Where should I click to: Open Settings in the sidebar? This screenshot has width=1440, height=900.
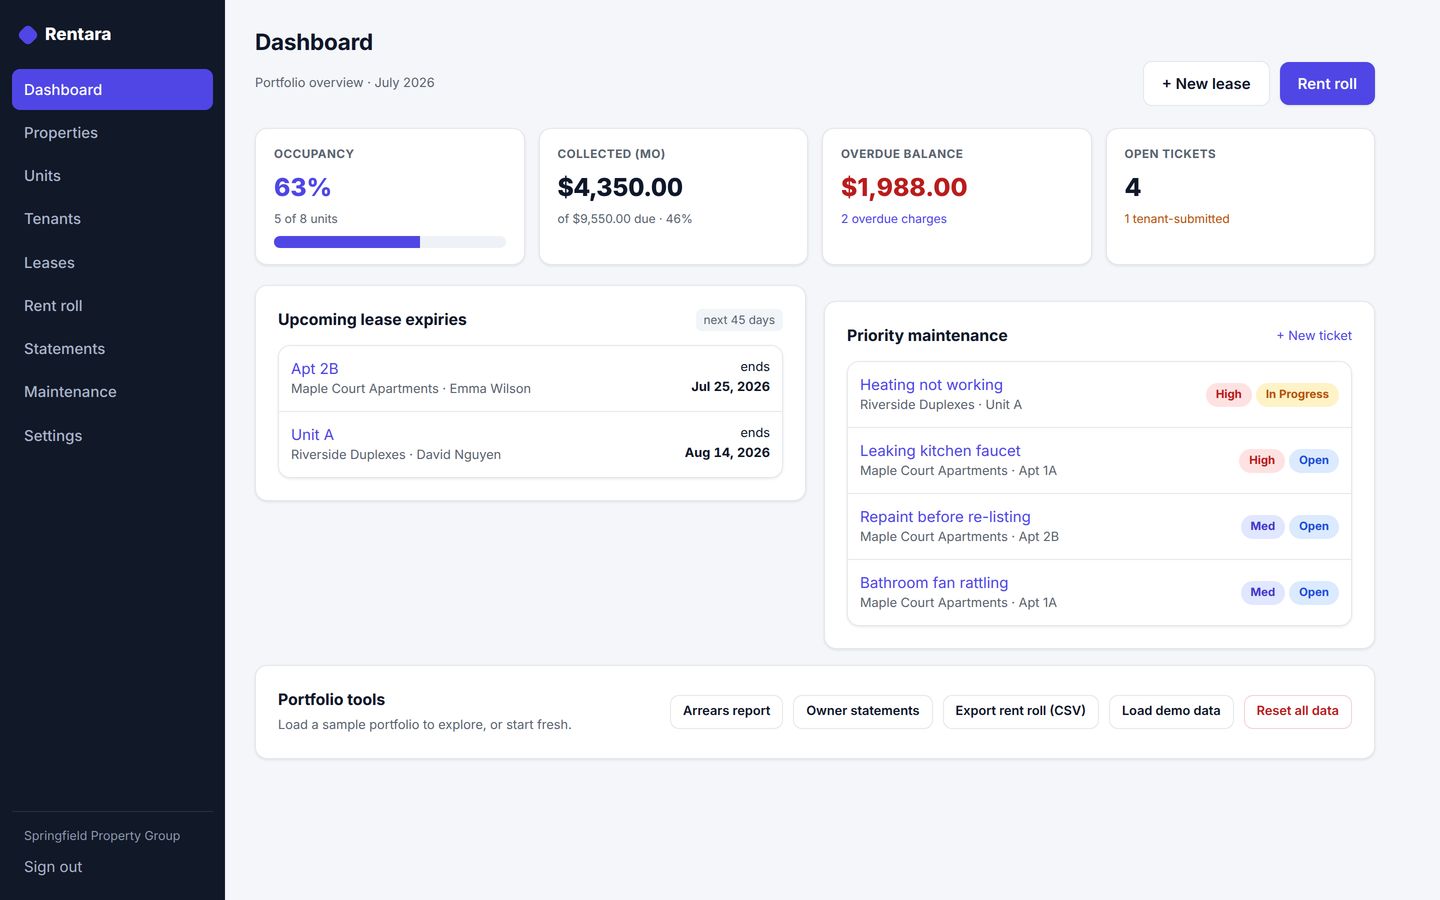pos(112,436)
